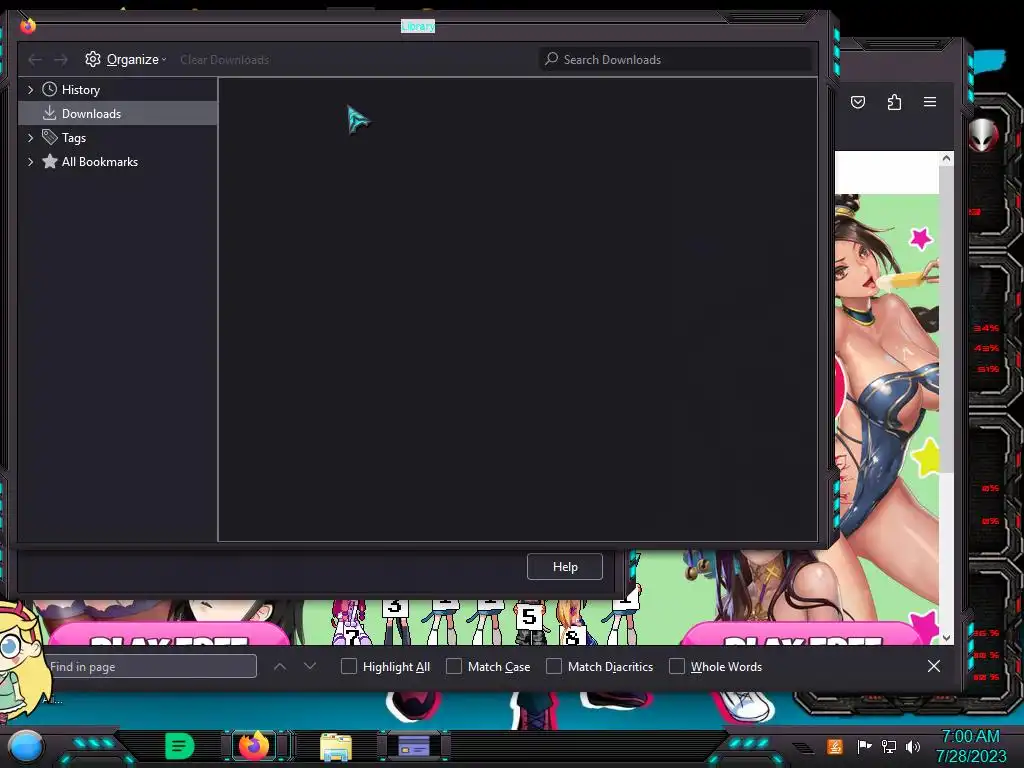Viewport: 1024px width, 768px height.
Task: Open the Firefox Extensions puzzle icon
Action: (x=894, y=102)
